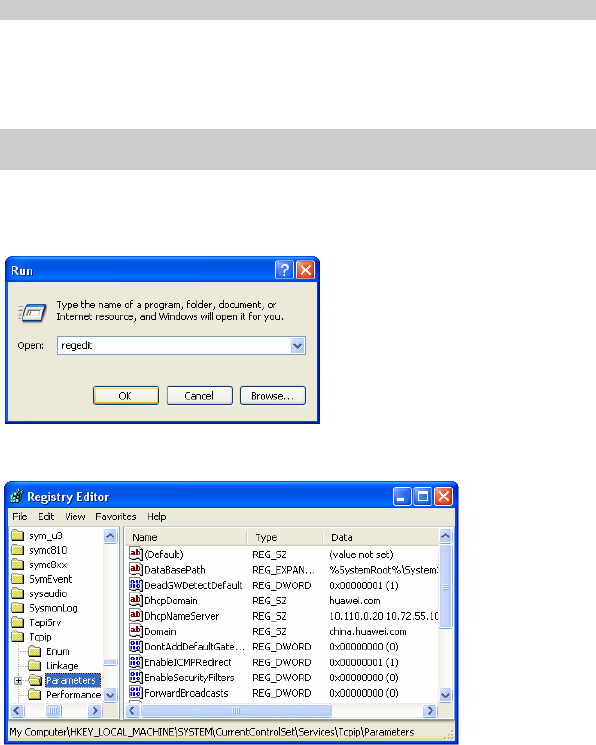596x745 pixels.
Task: Click the Registry Editor title bar icon
Action: point(17,496)
